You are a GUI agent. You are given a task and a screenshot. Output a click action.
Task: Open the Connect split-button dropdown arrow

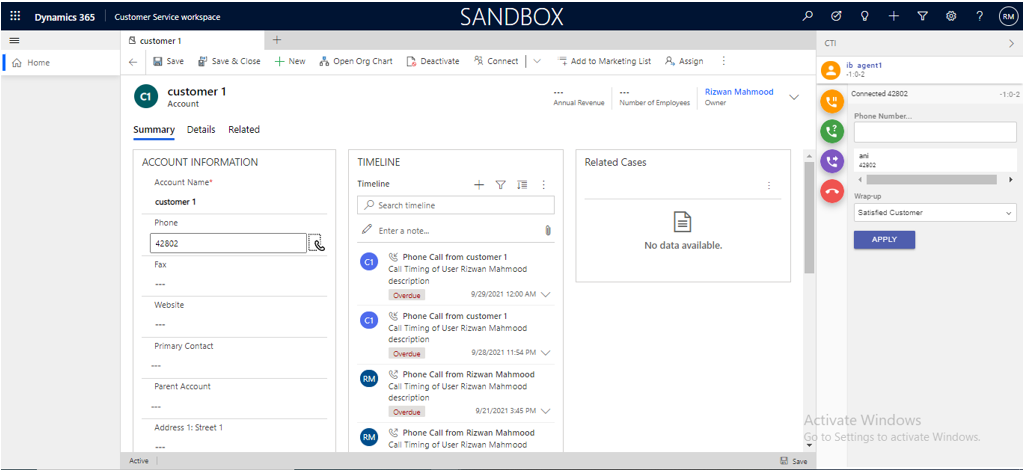[537, 61]
